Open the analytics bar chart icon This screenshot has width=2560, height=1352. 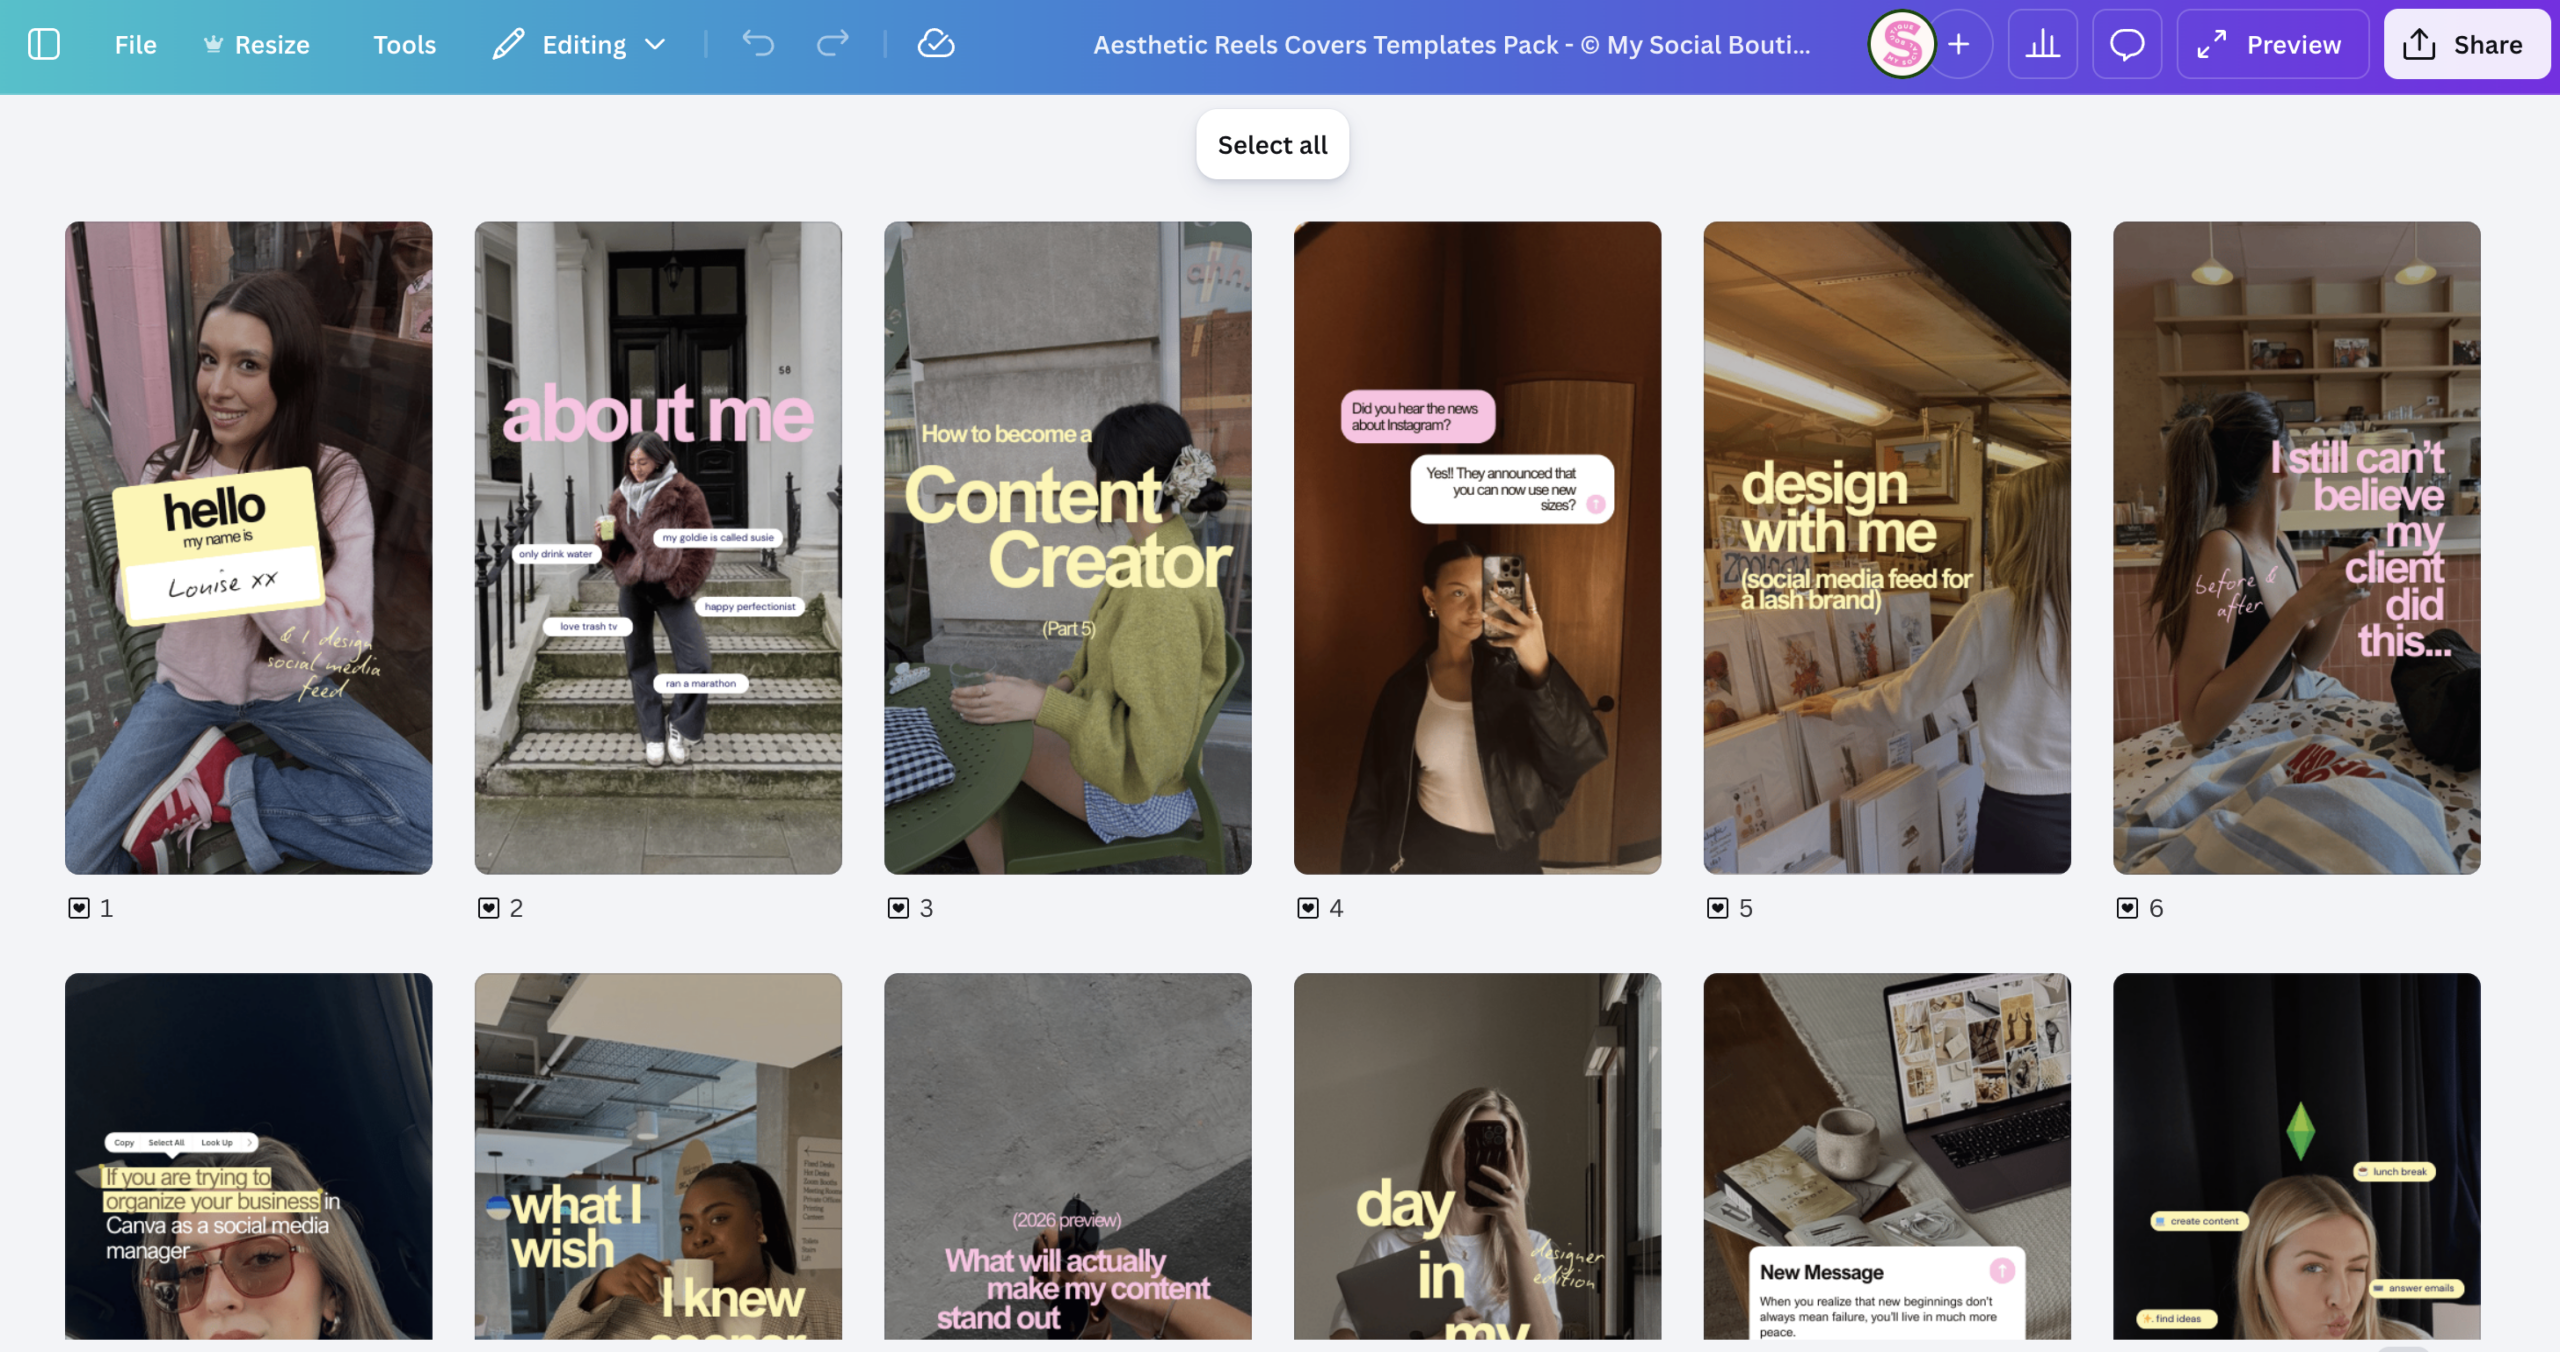2042,44
